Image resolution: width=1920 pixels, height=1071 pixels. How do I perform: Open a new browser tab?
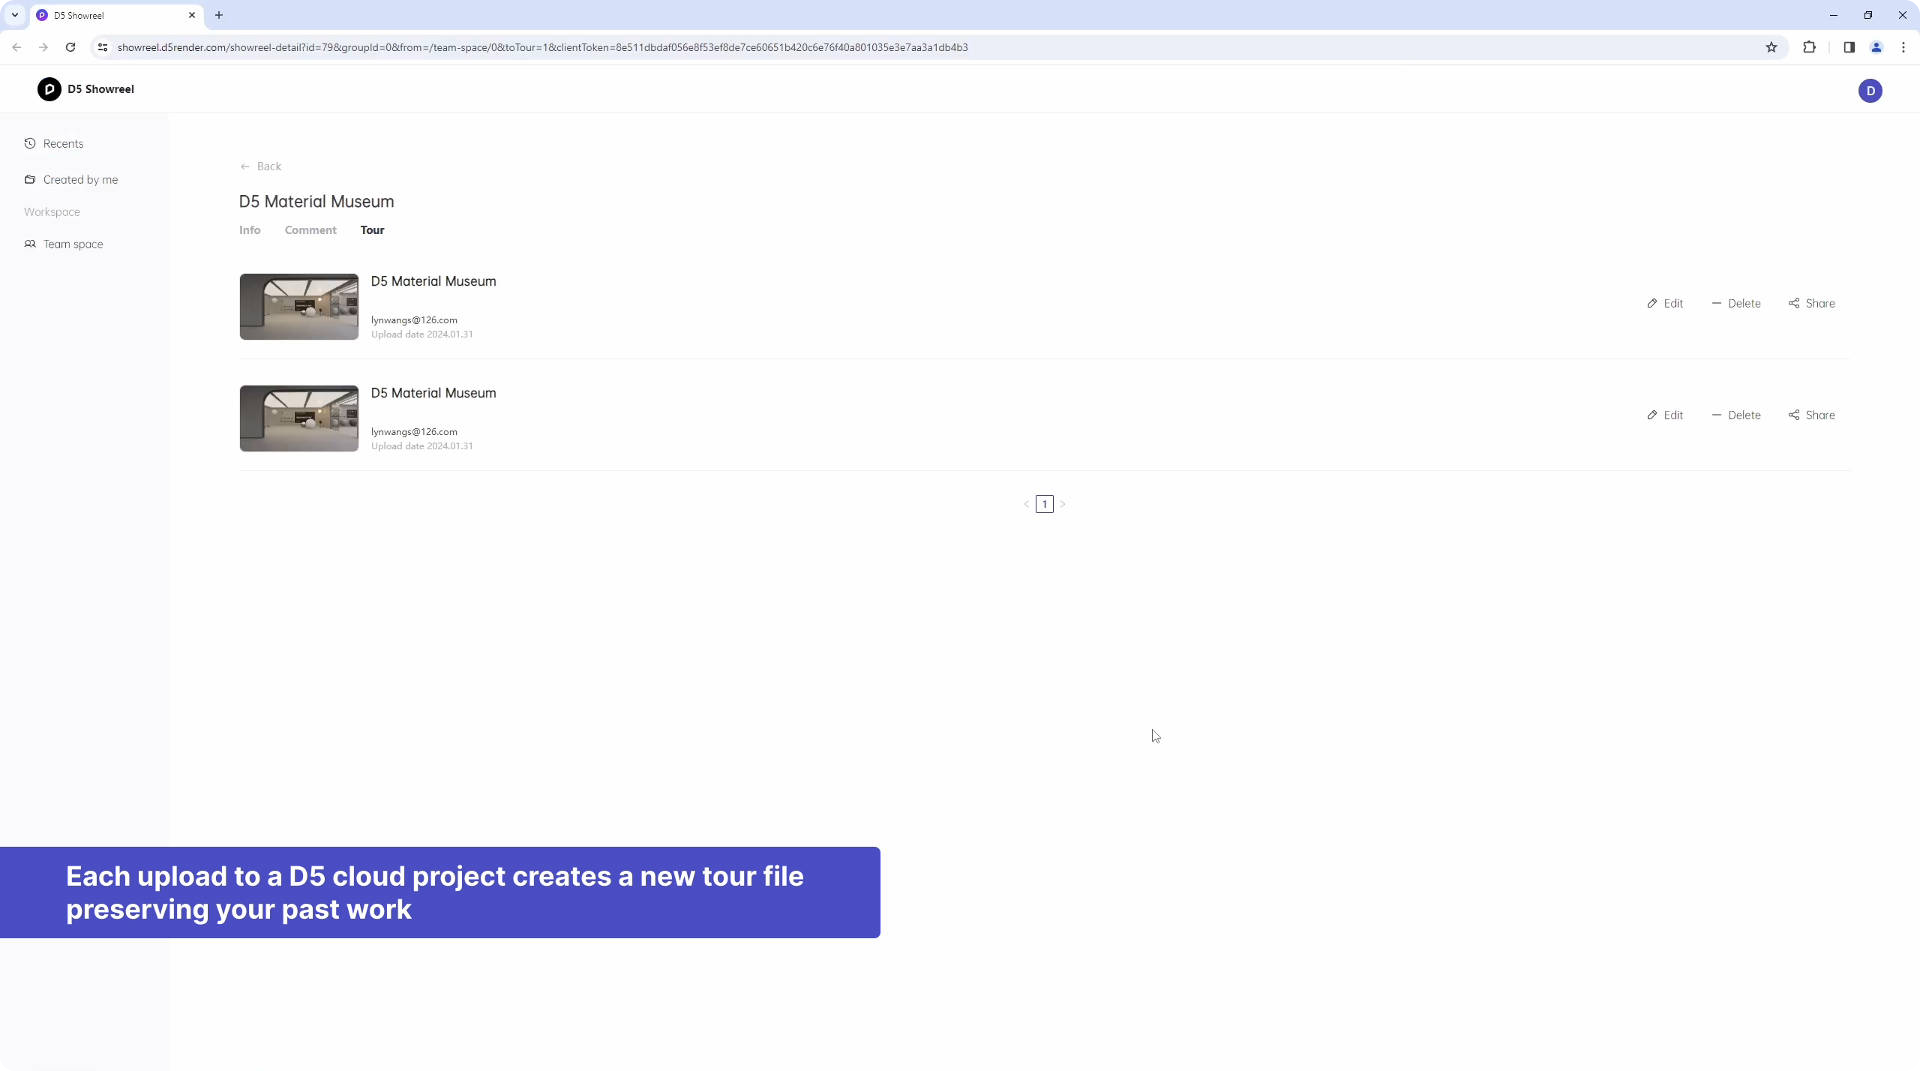coord(219,15)
